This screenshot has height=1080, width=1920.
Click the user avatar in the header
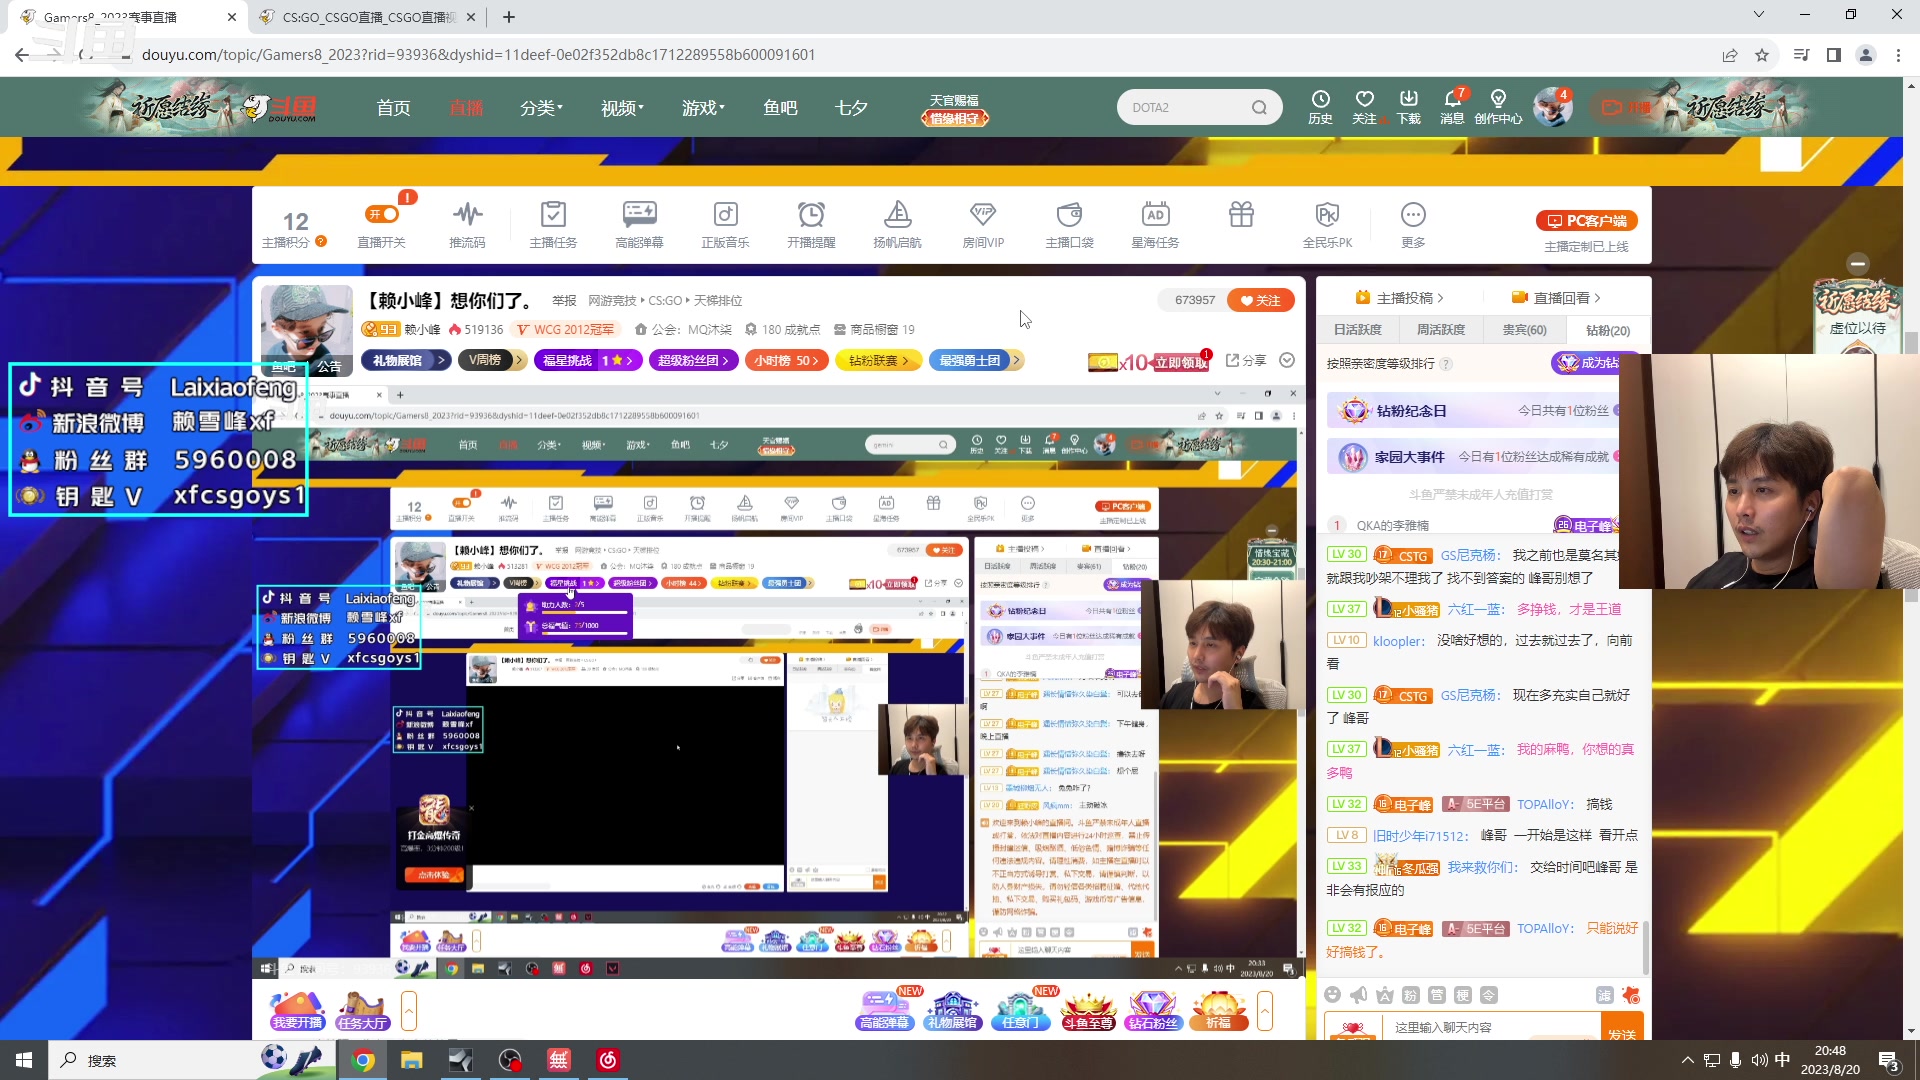click(x=1552, y=107)
